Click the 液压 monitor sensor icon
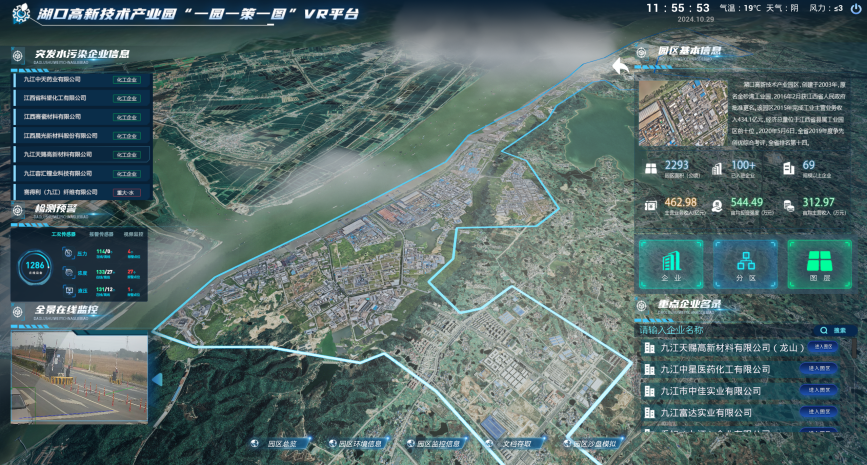This screenshot has width=867, height=465. (69, 290)
